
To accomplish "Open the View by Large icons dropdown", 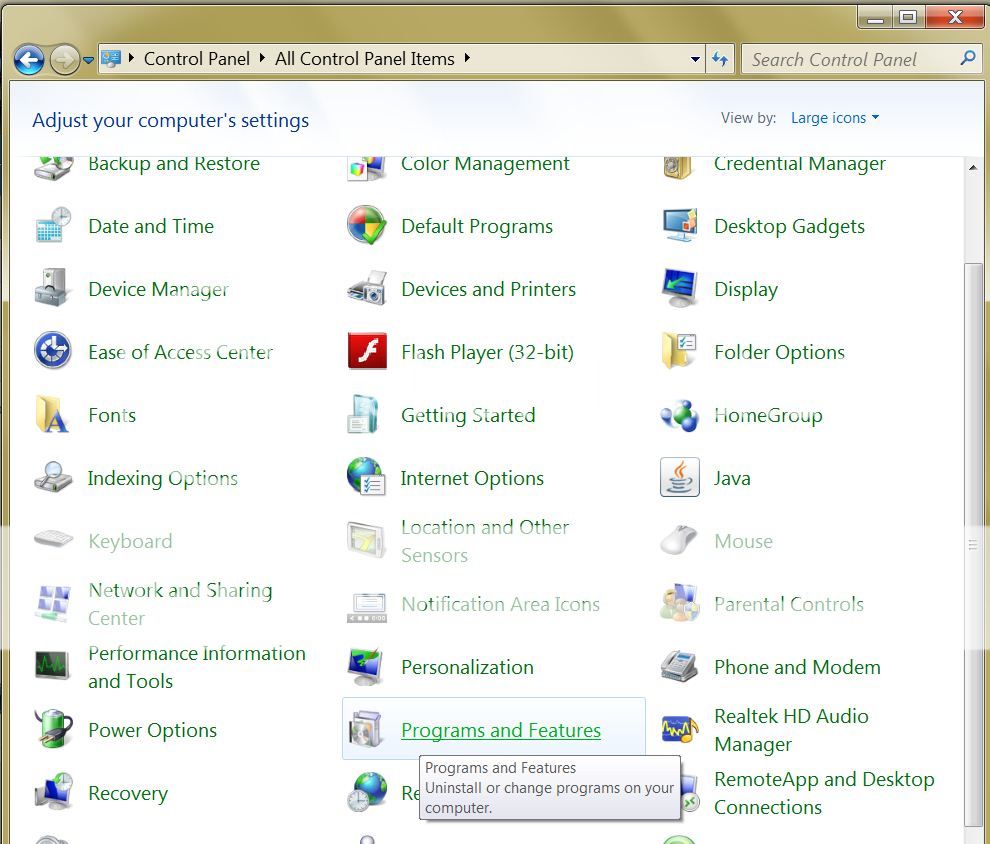I will coord(835,118).
